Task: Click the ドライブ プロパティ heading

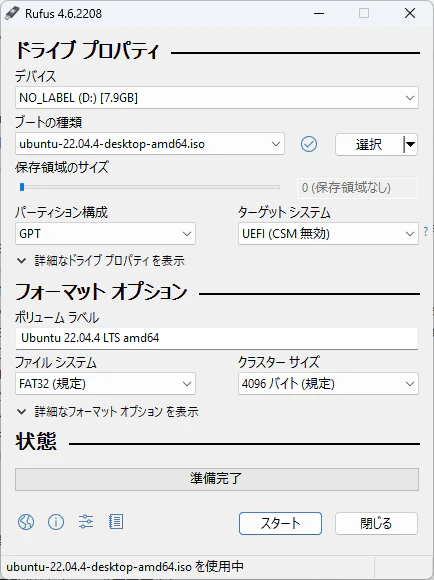Action: pos(87,51)
